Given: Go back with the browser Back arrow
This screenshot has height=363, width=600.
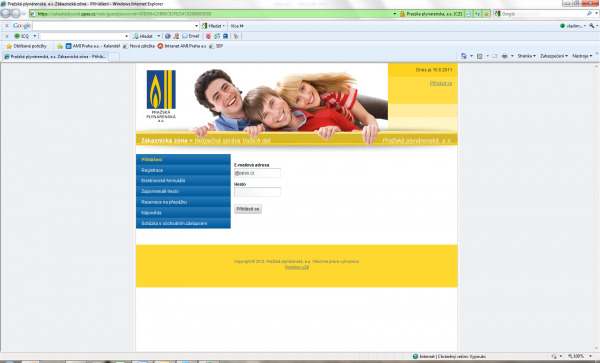Looking at the screenshot, I should [x=5, y=14].
